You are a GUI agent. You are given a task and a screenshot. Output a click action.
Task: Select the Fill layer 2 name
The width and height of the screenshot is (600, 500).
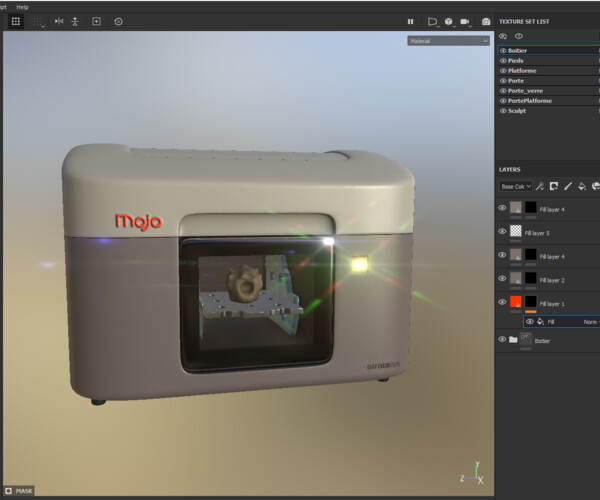tap(552, 280)
